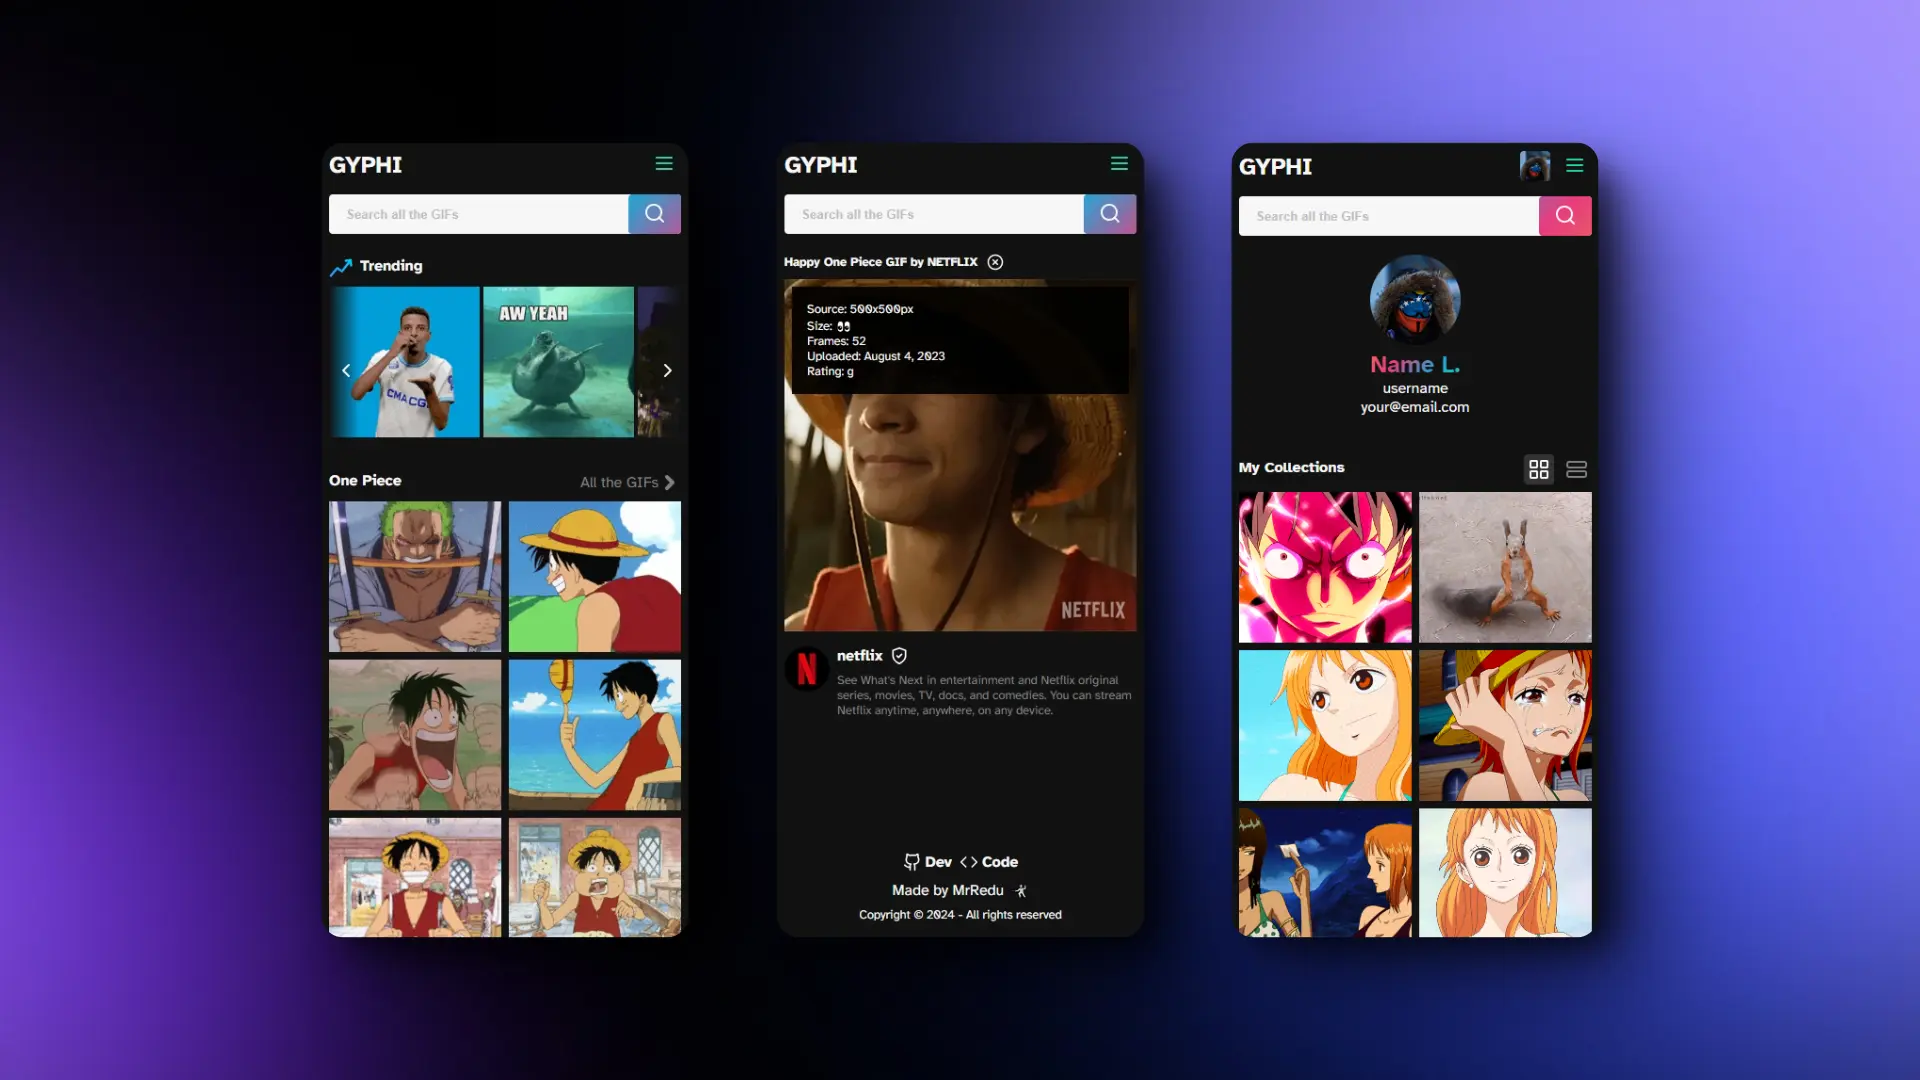This screenshot has width=1920, height=1080.
Task: Click GYPHI logo in left screen
Action: coord(366,165)
